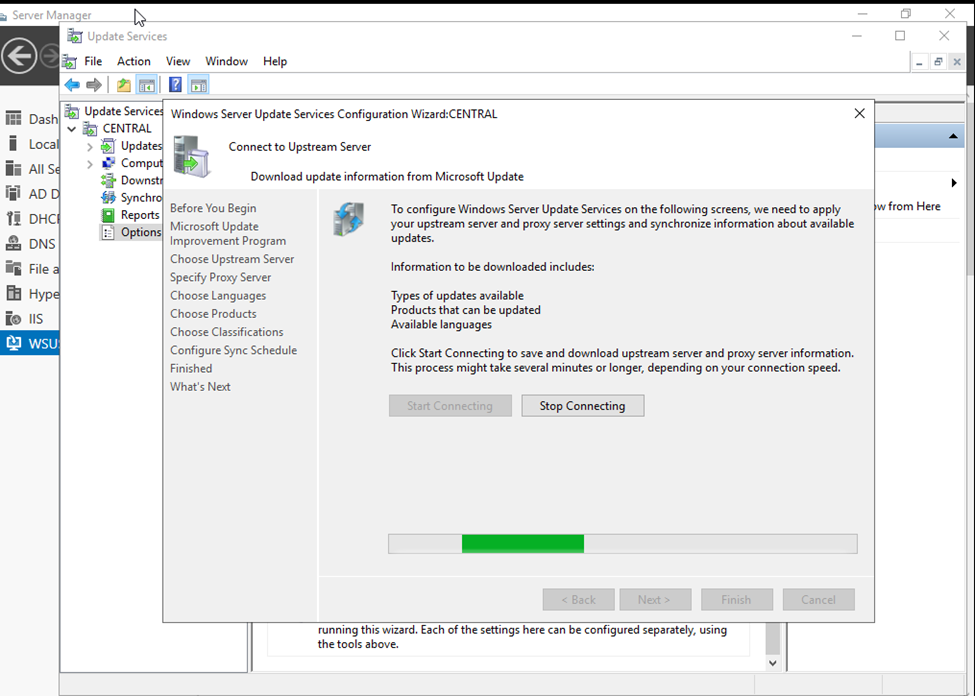The height and width of the screenshot is (696, 975).
Task: Open the Action menu
Action: coord(134,61)
